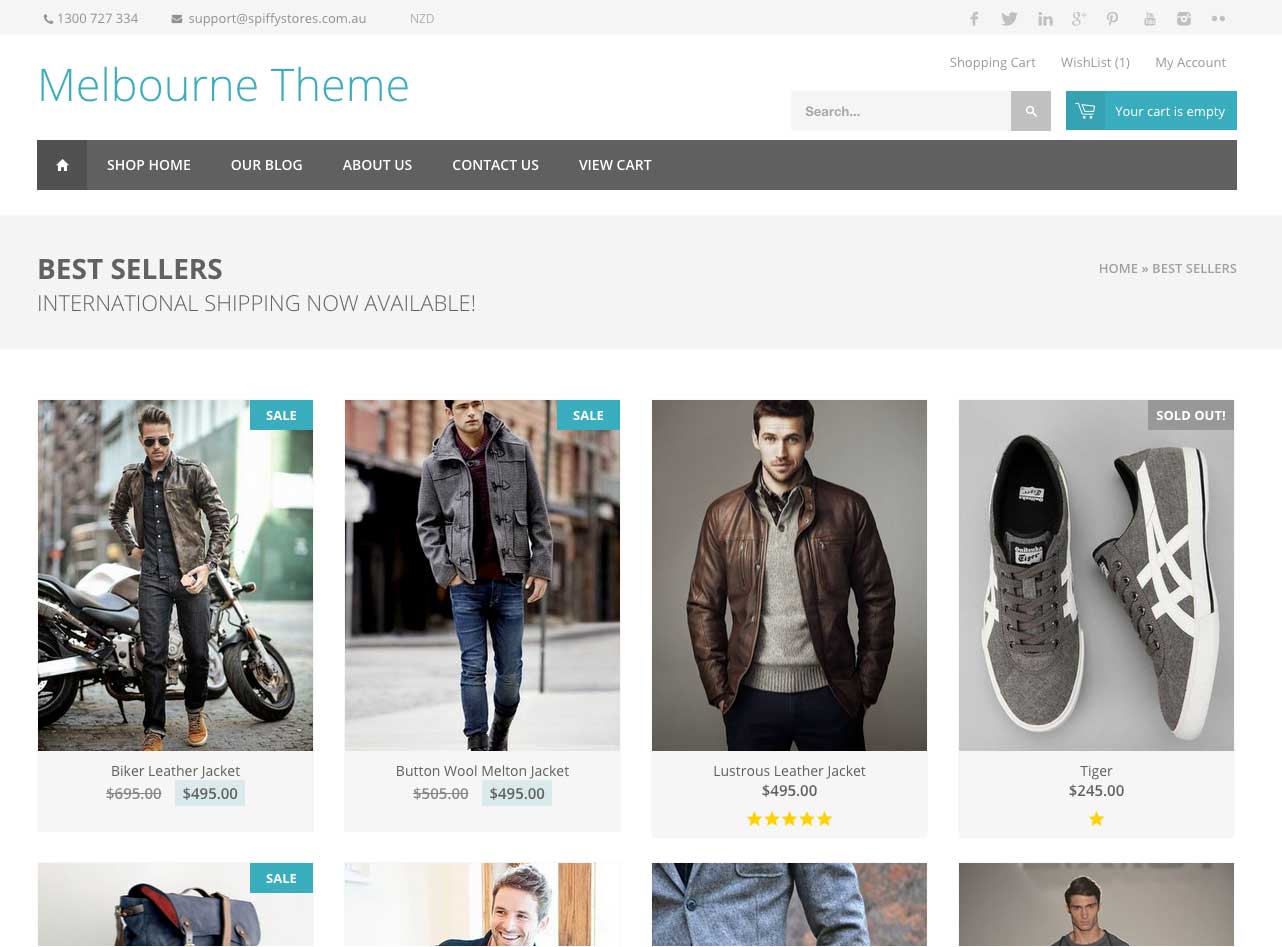This screenshot has width=1282, height=947.
Task: Click the home icon in navigation bar
Action: point(62,165)
